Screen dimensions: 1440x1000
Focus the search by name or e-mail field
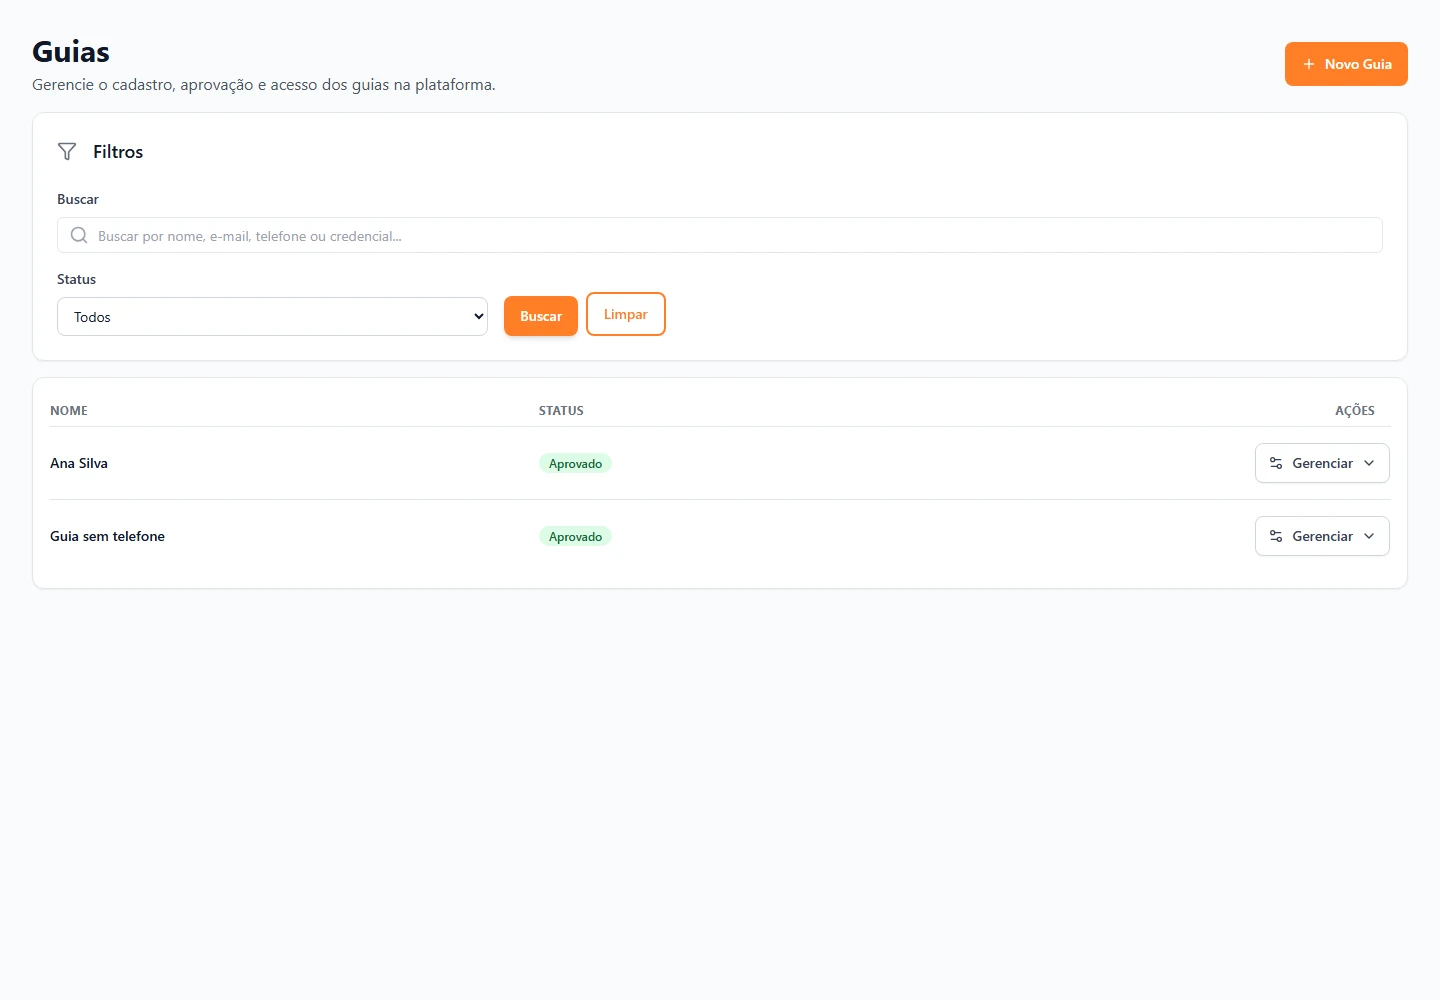720,235
